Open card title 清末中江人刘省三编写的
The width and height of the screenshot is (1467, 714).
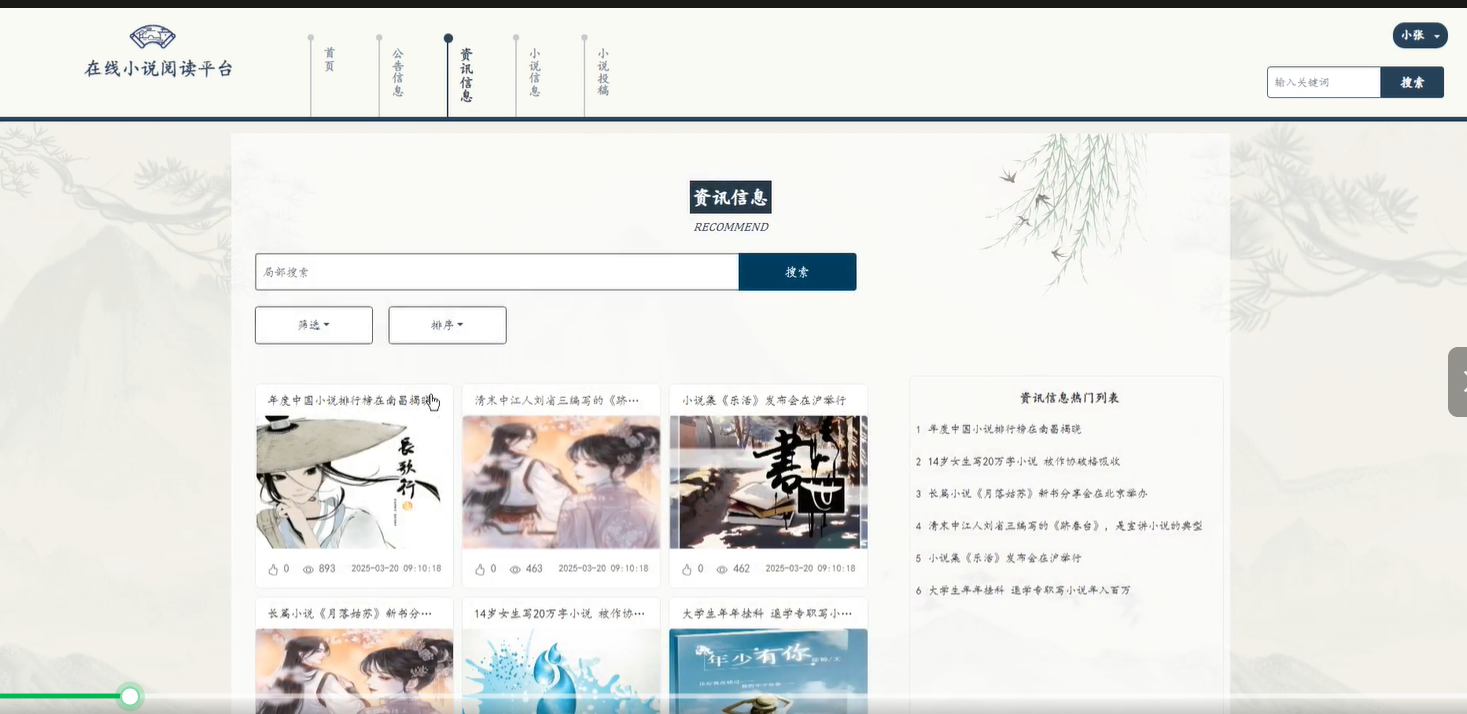tap(557, 400)
